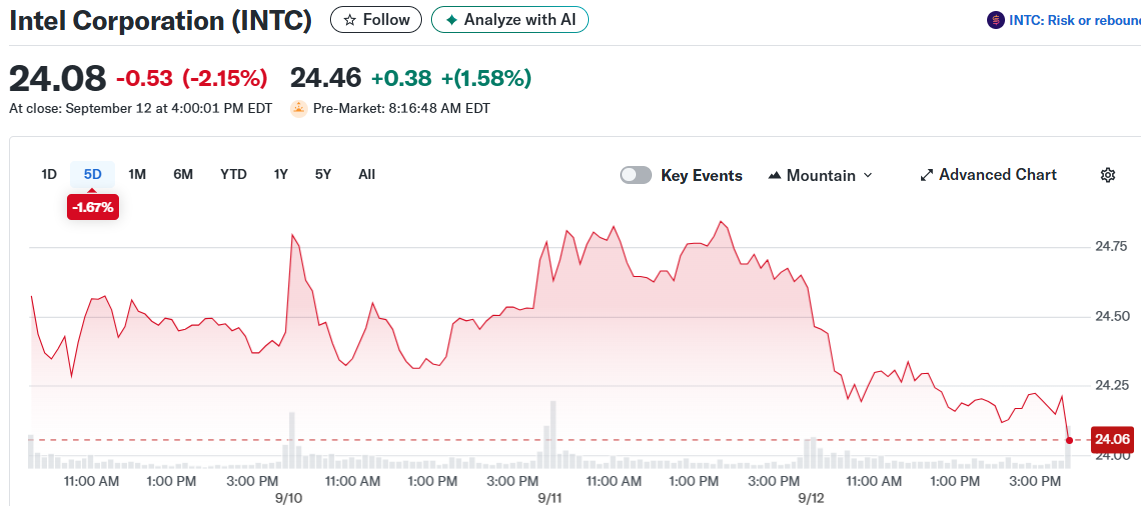The width and height of the screenshot is (1141, 506).
Task: Select the 1M time range
Action: pos(137,175)
